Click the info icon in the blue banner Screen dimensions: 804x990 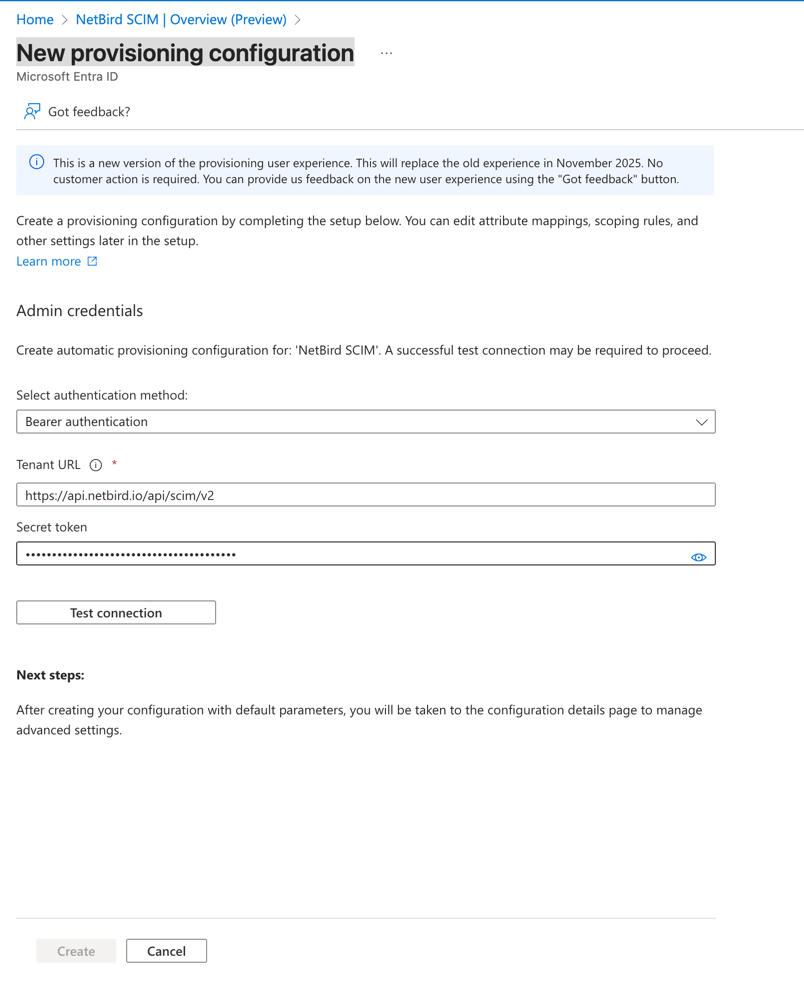tap(37, 162)
